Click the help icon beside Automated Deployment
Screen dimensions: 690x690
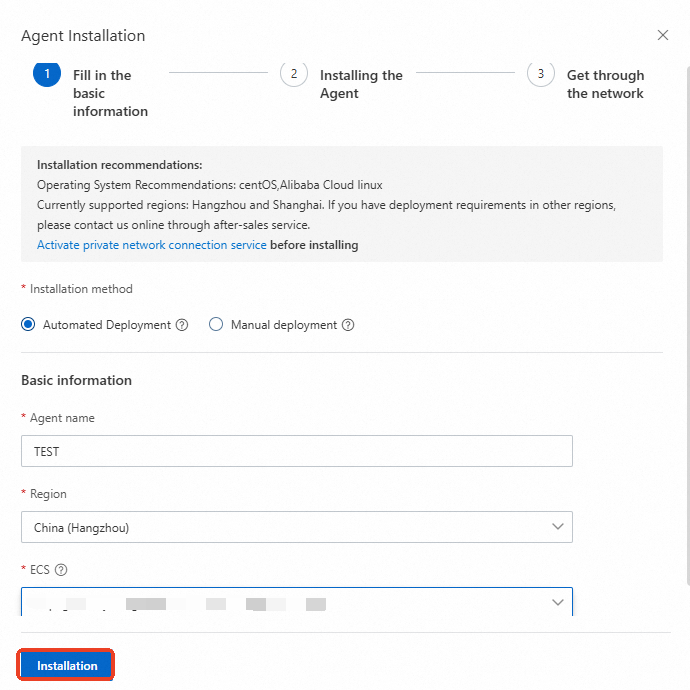pos(182,325)
